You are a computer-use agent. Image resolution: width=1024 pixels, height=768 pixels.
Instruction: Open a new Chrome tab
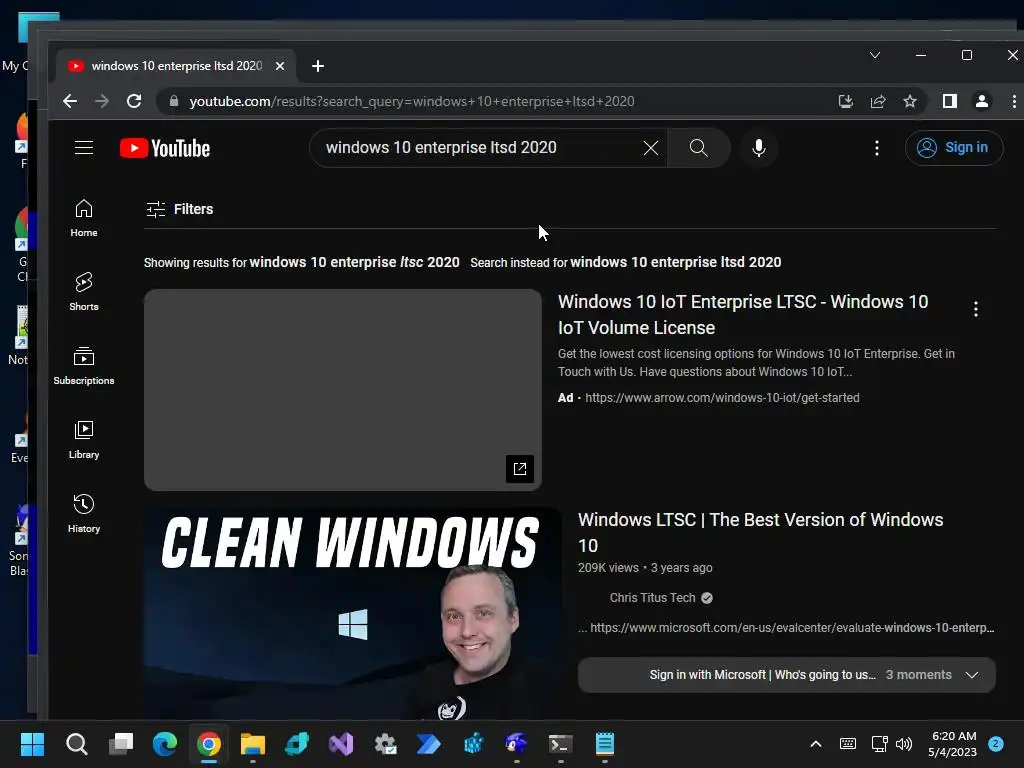coord(318,66)
